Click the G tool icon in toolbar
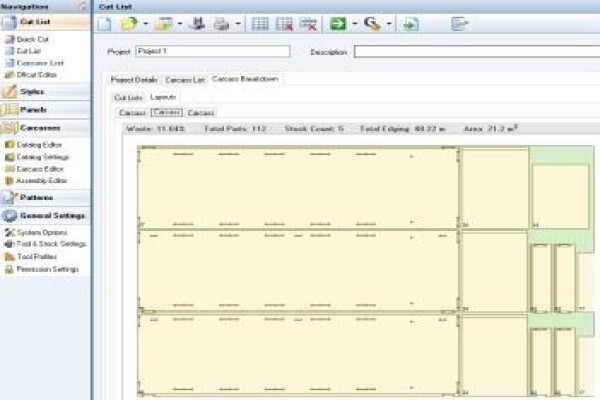 tap(372, 24)
